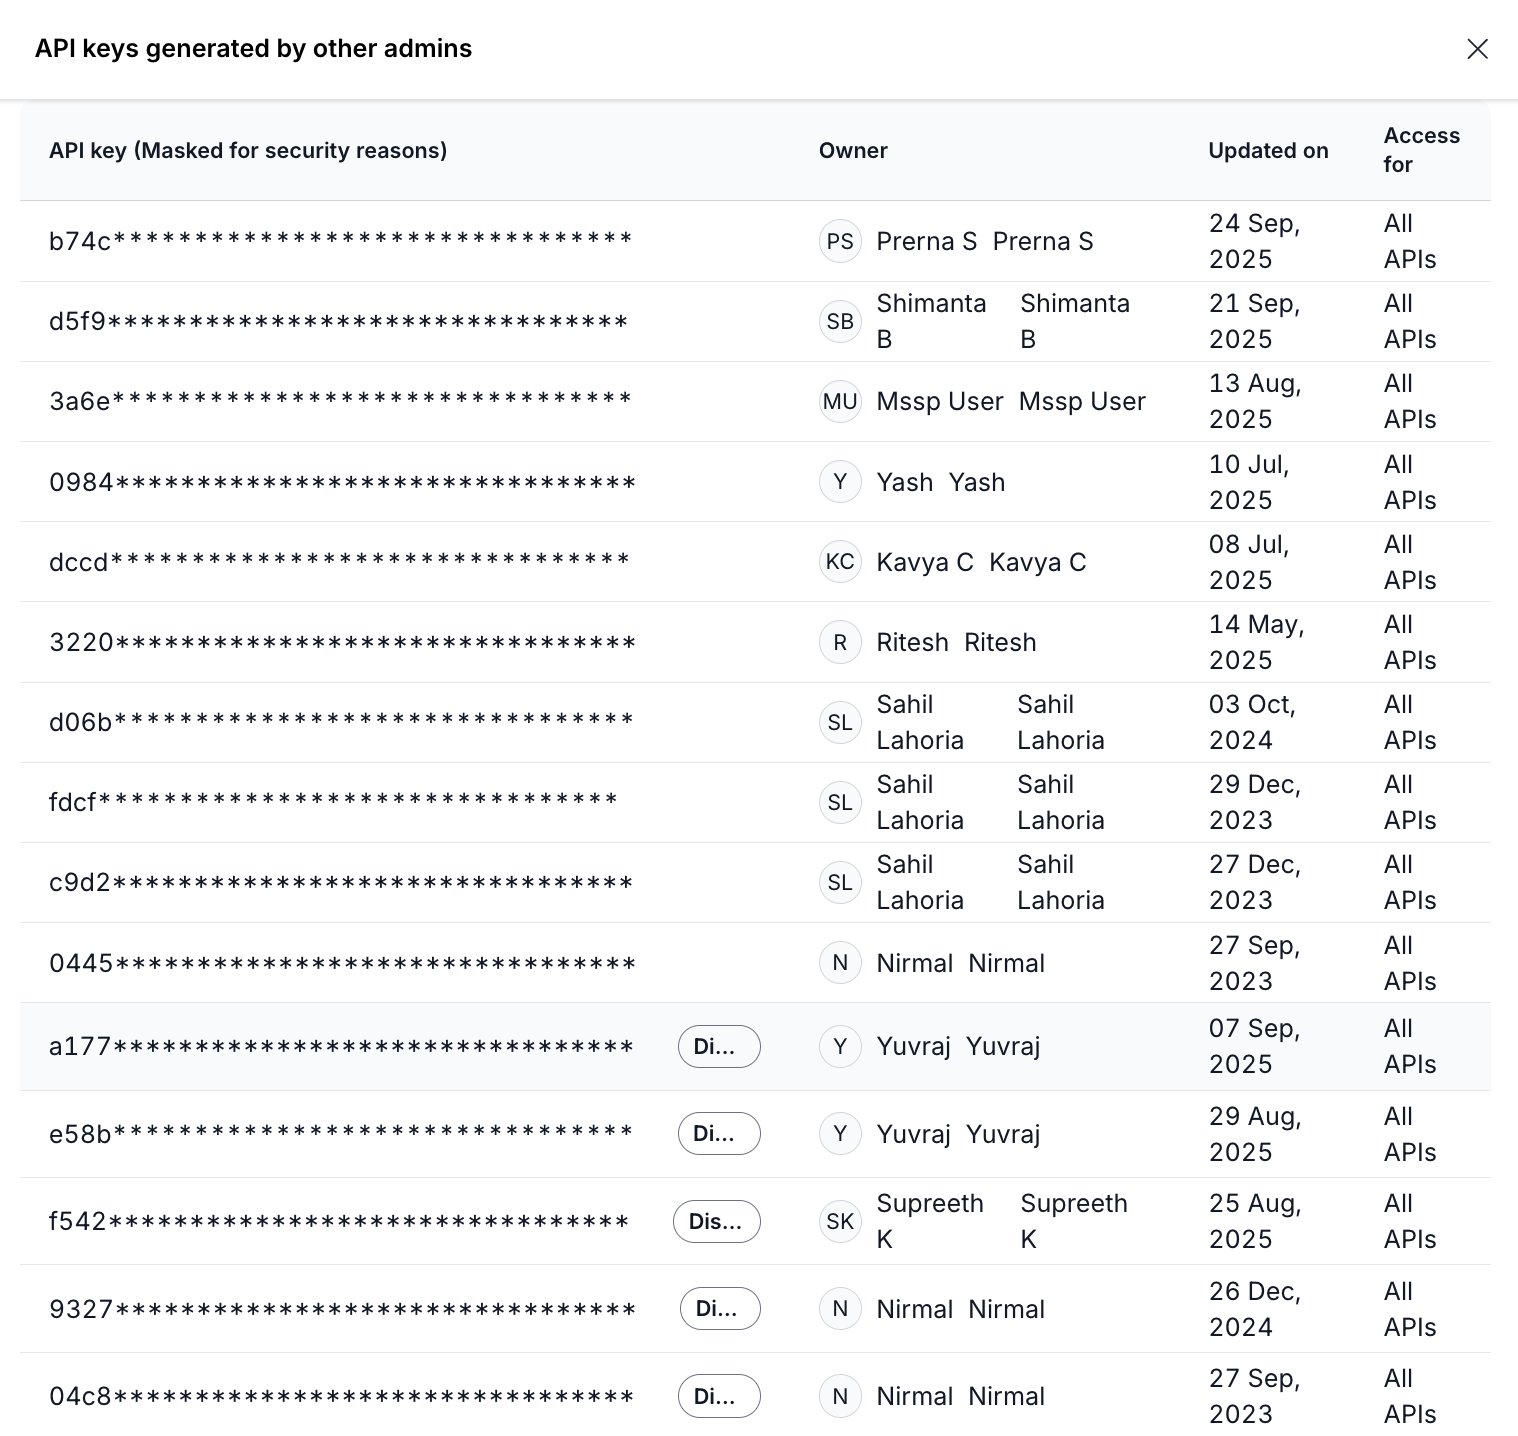The image size is (1518, 1436).
Task: Click the MU avatar for Mssp User
Action: pos(840,401)
